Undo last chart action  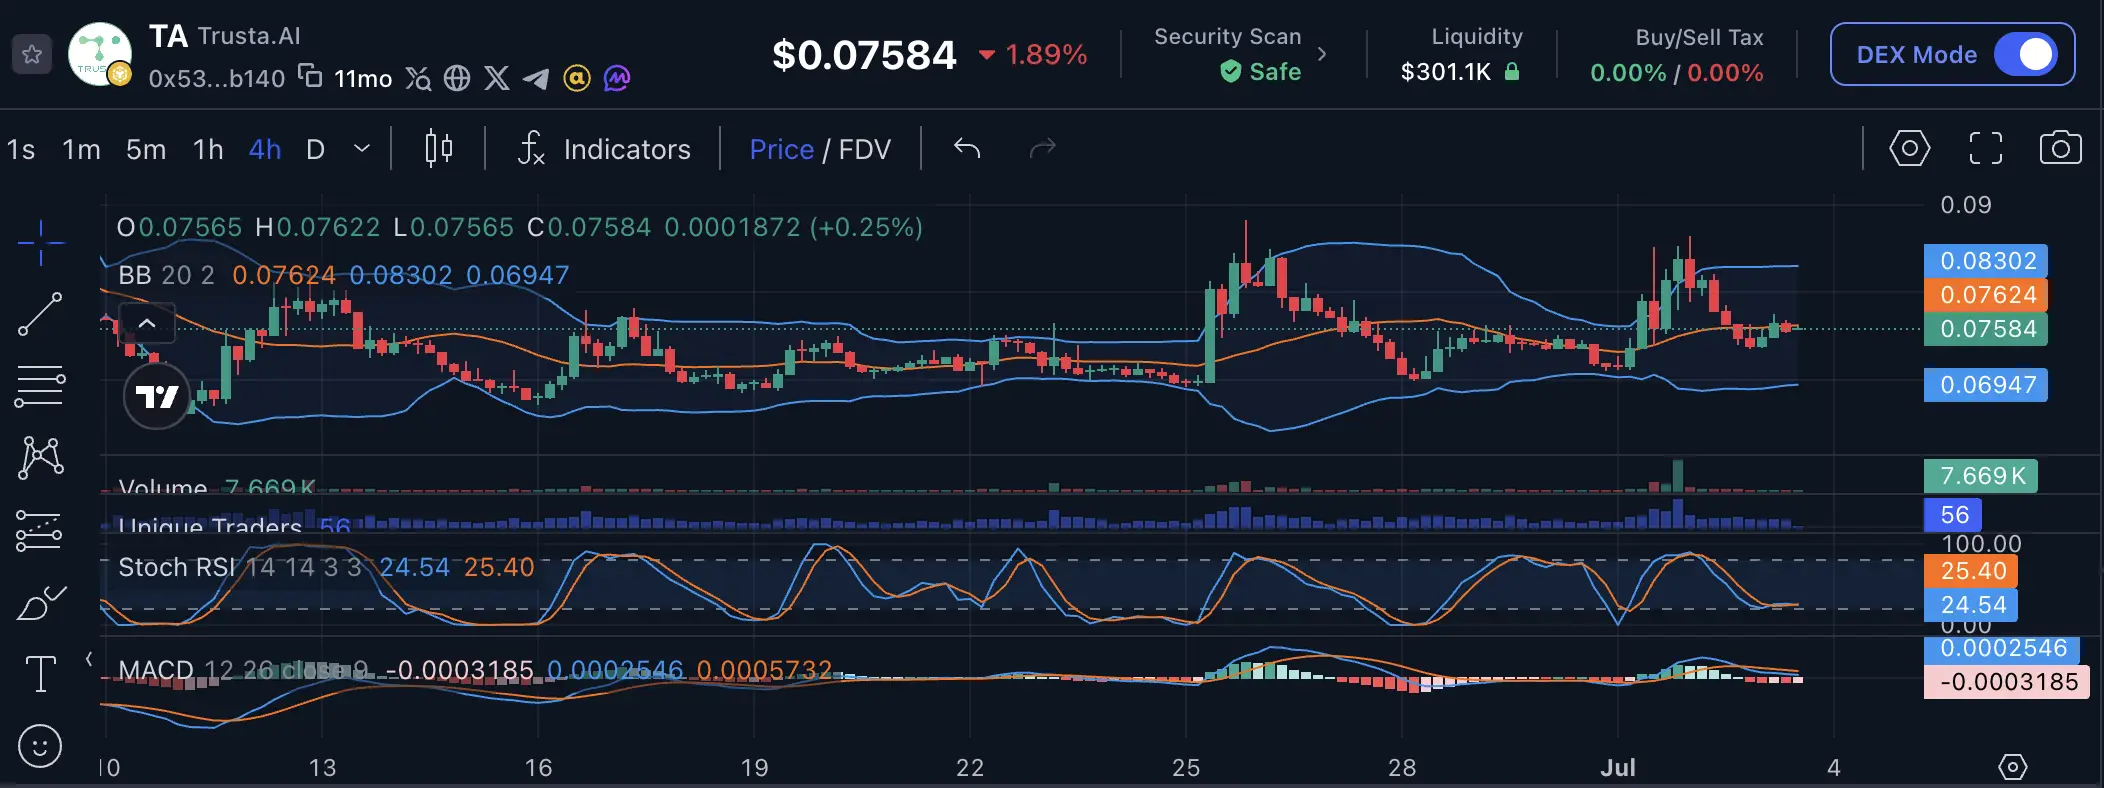(x=967, y=149)
